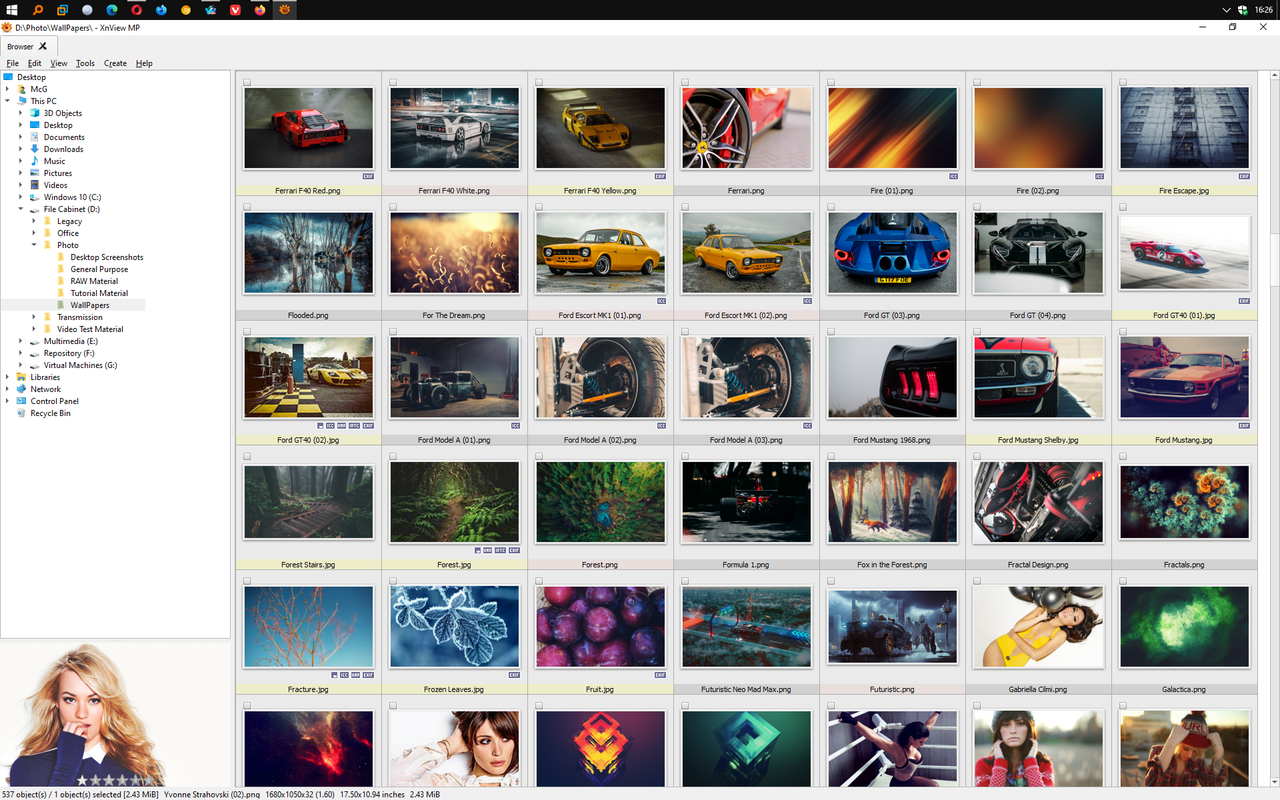
Task: Show hidden system tray icons chevron
Action: (x=1227, y=9)
